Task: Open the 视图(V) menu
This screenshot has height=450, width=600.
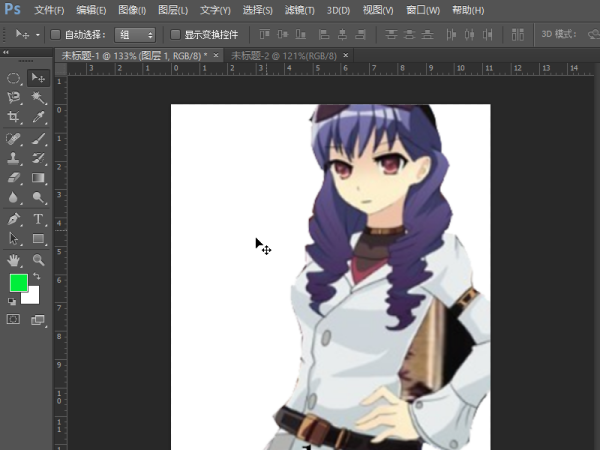Action: pyautogui.click(x=378, y=10)
